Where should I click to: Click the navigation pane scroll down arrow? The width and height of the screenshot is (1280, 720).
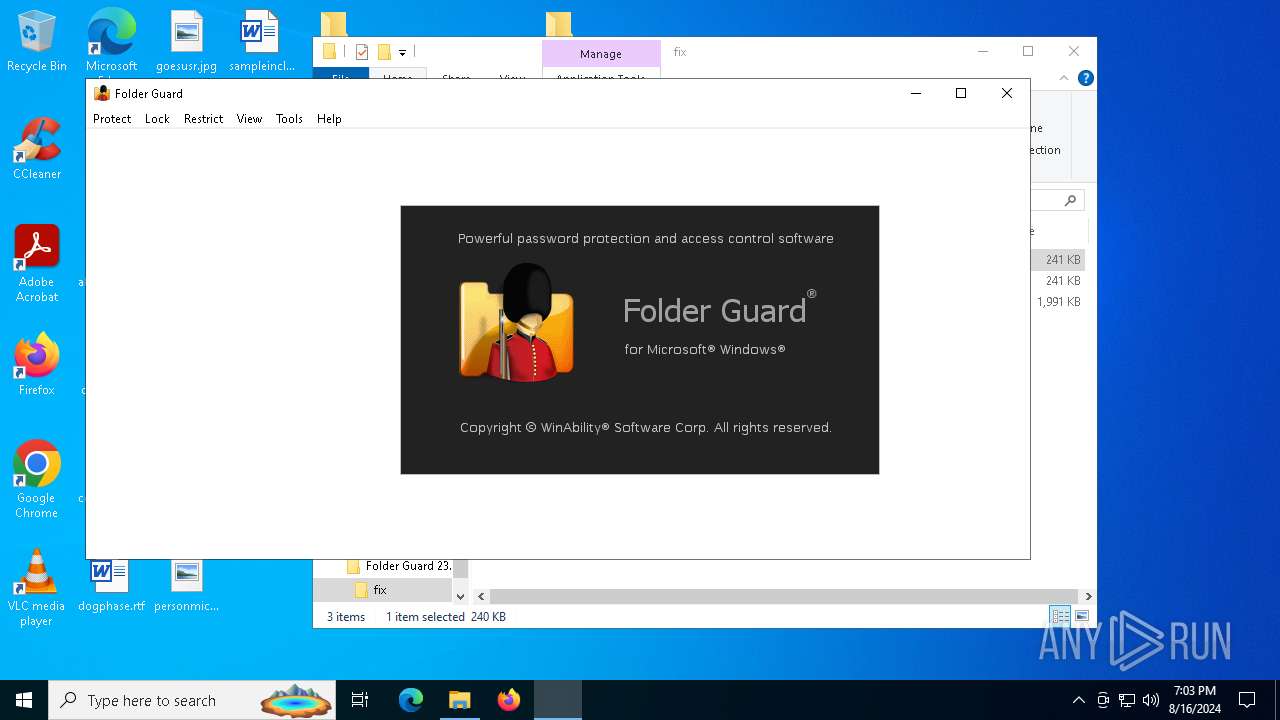(x=461, y=596)
